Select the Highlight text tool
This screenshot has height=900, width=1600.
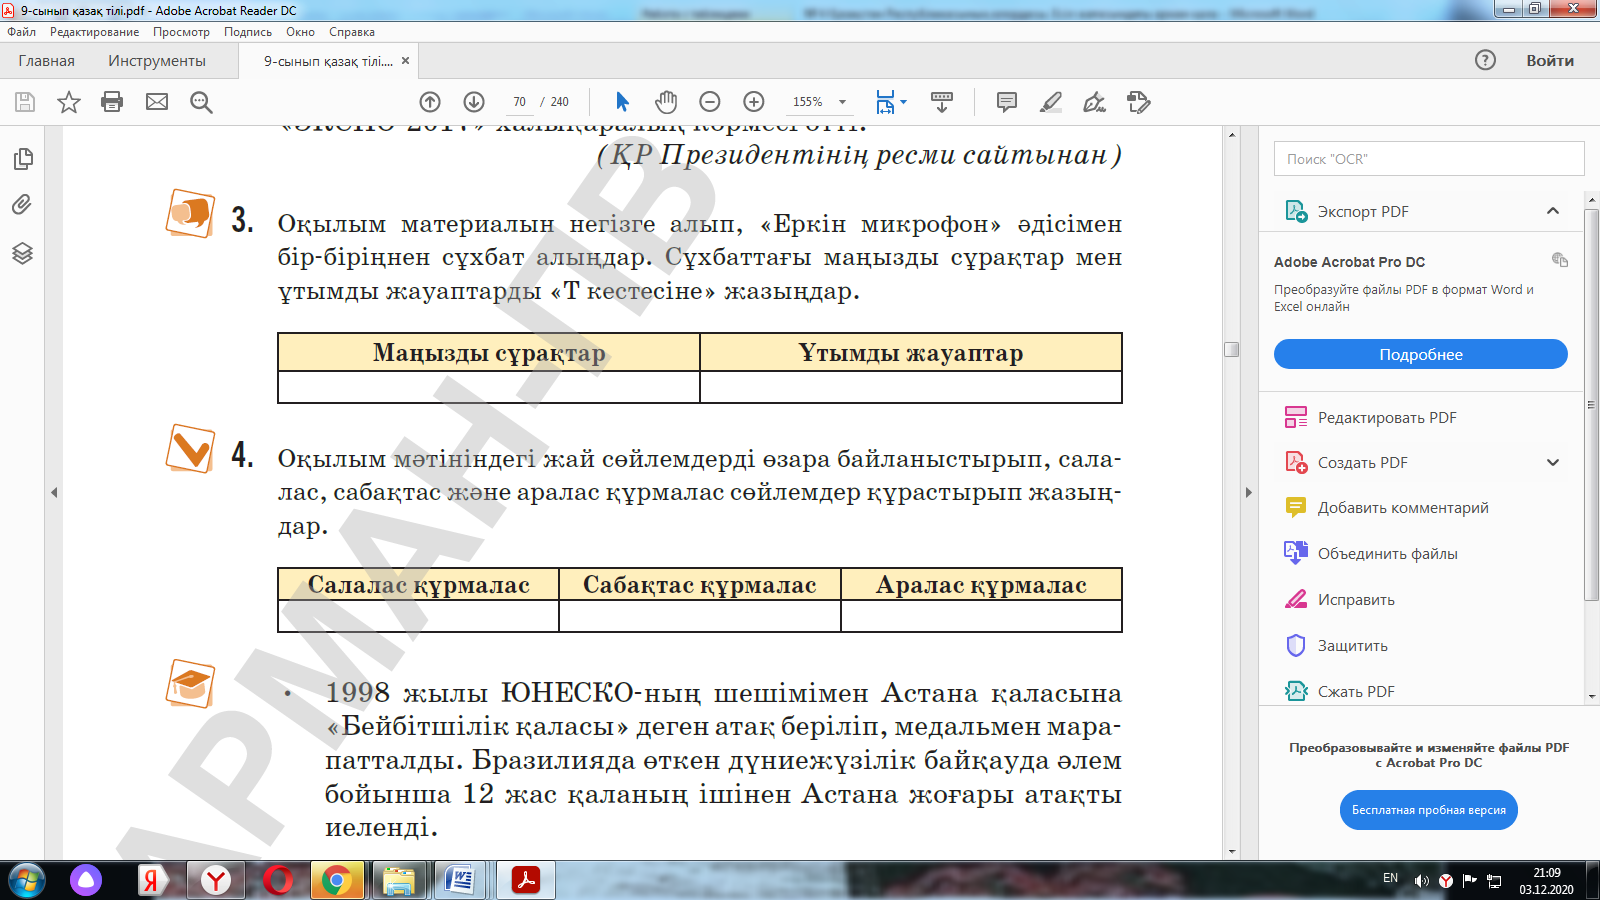click(x=1051, y=102)
